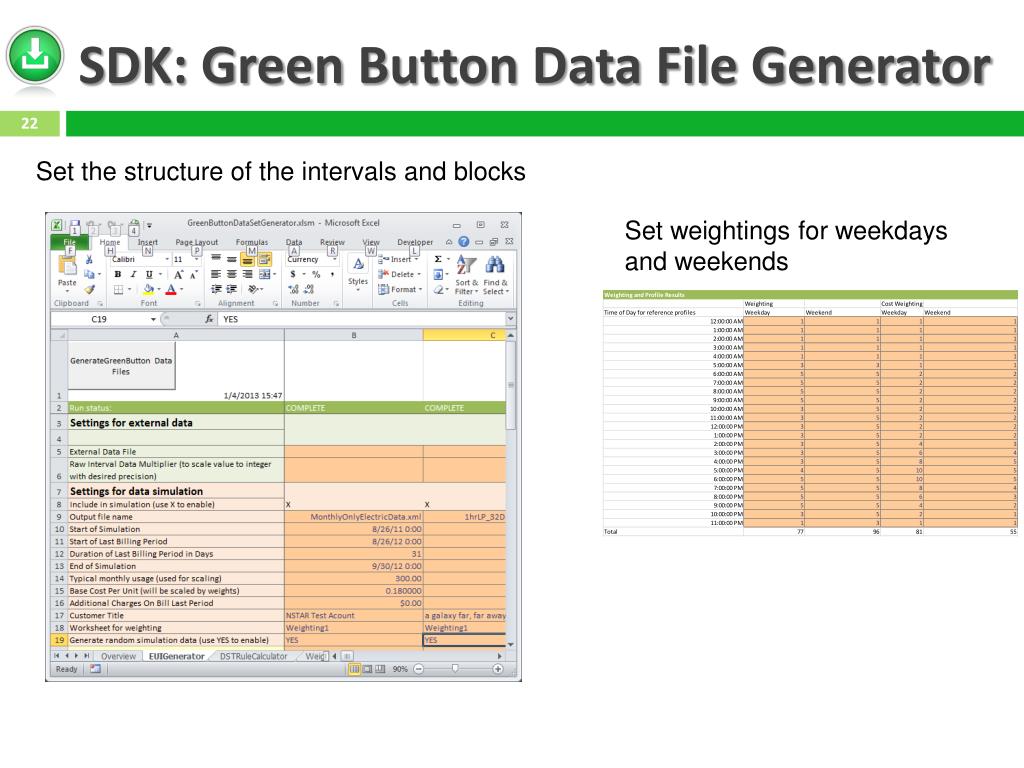The height and width of the screenshot is (768, 1024).
Task: Click the GenerateGreenButton Data Files button
Action: [x=121, y=365]
